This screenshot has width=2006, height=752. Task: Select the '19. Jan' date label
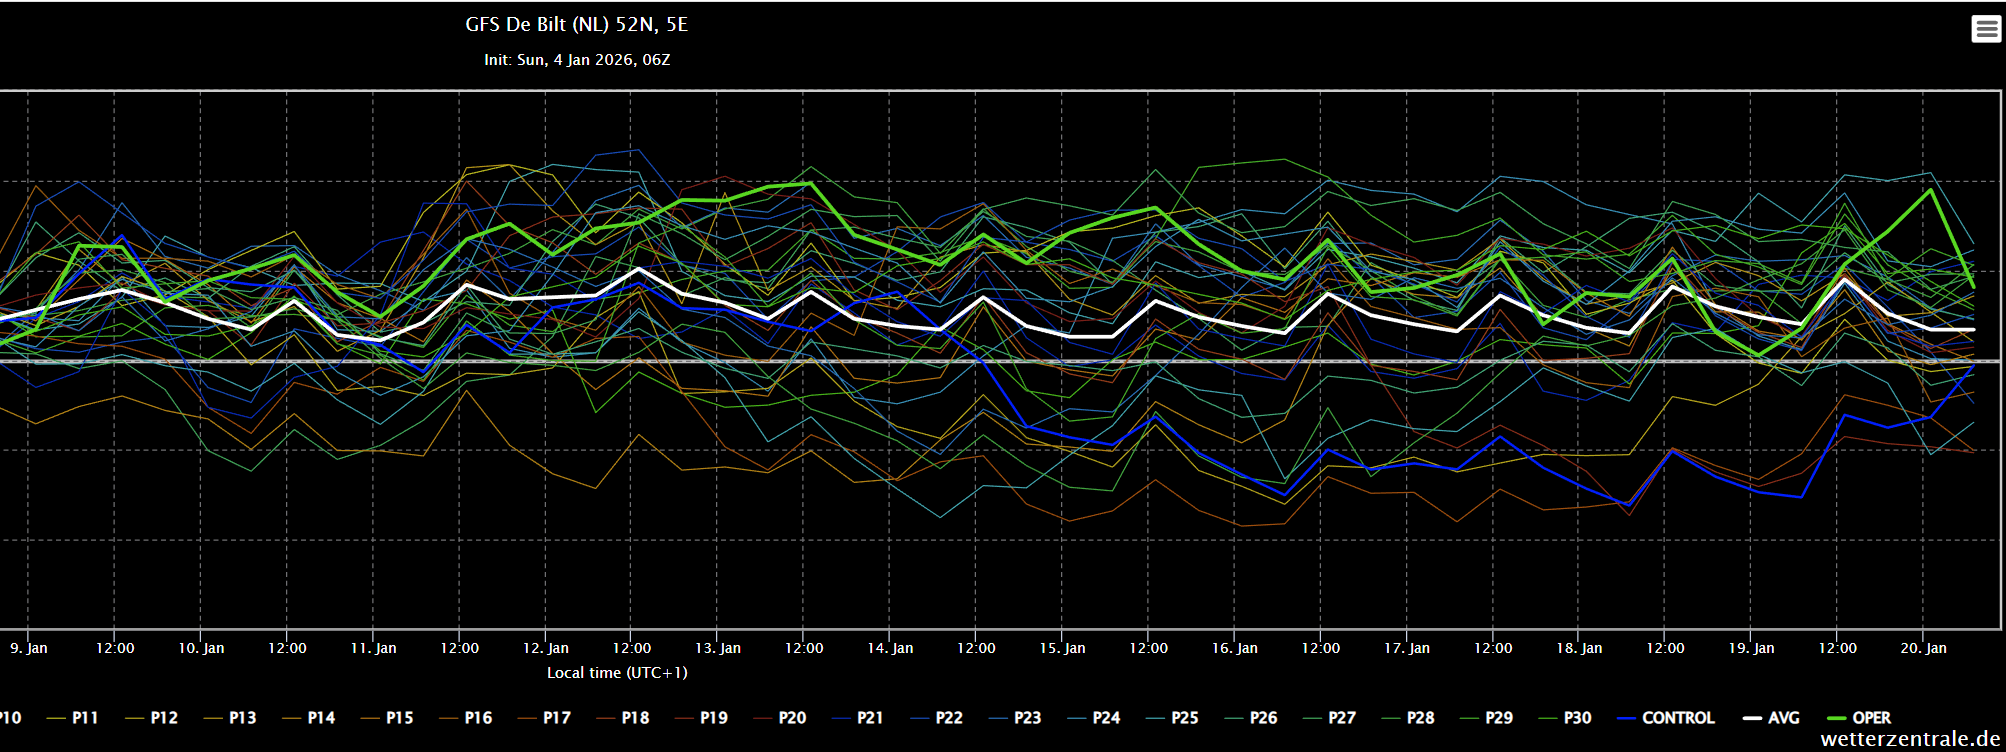click(1751, 648)
